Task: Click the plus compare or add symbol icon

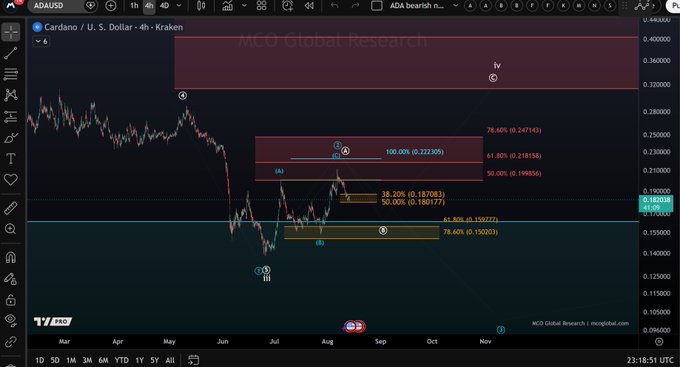Action: 111,6
